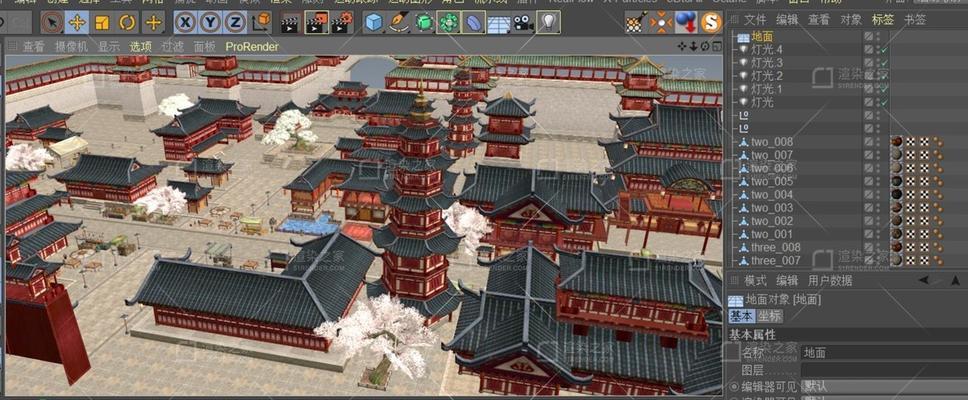Click the checkered brush plugin icon
968x400 pixels.
click(635, 23)
